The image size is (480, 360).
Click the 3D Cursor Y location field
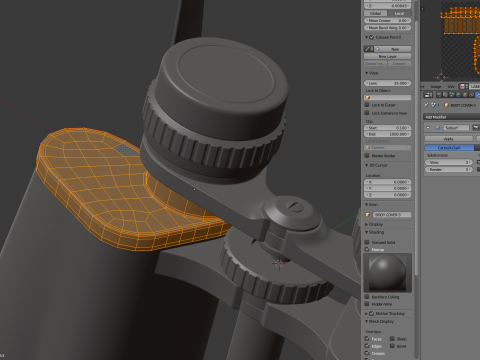point(387,188)
